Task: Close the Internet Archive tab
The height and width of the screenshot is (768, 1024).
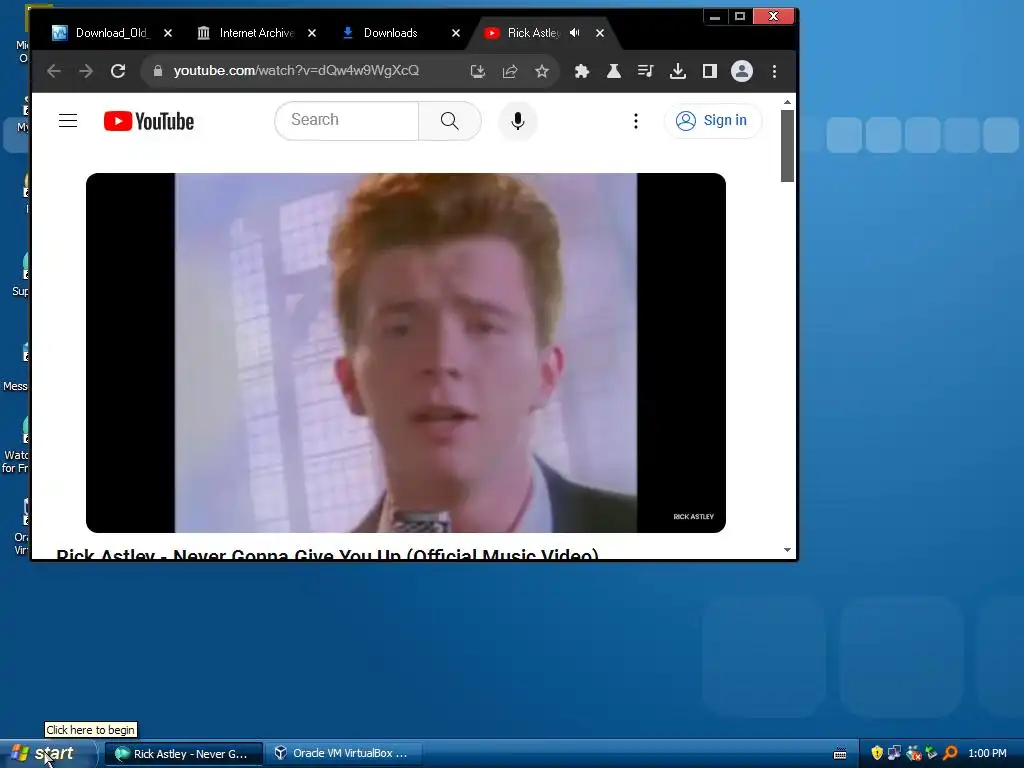Action: 312,33
